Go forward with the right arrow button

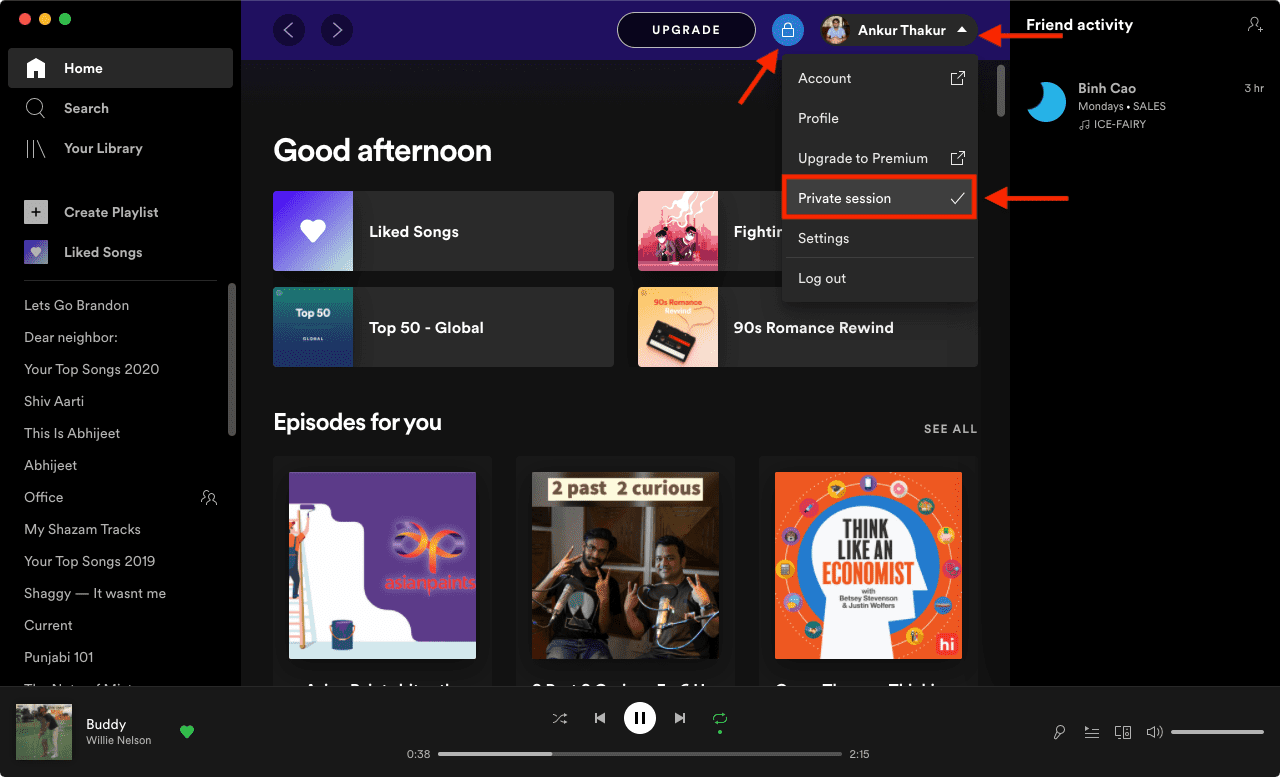(337, 30)
